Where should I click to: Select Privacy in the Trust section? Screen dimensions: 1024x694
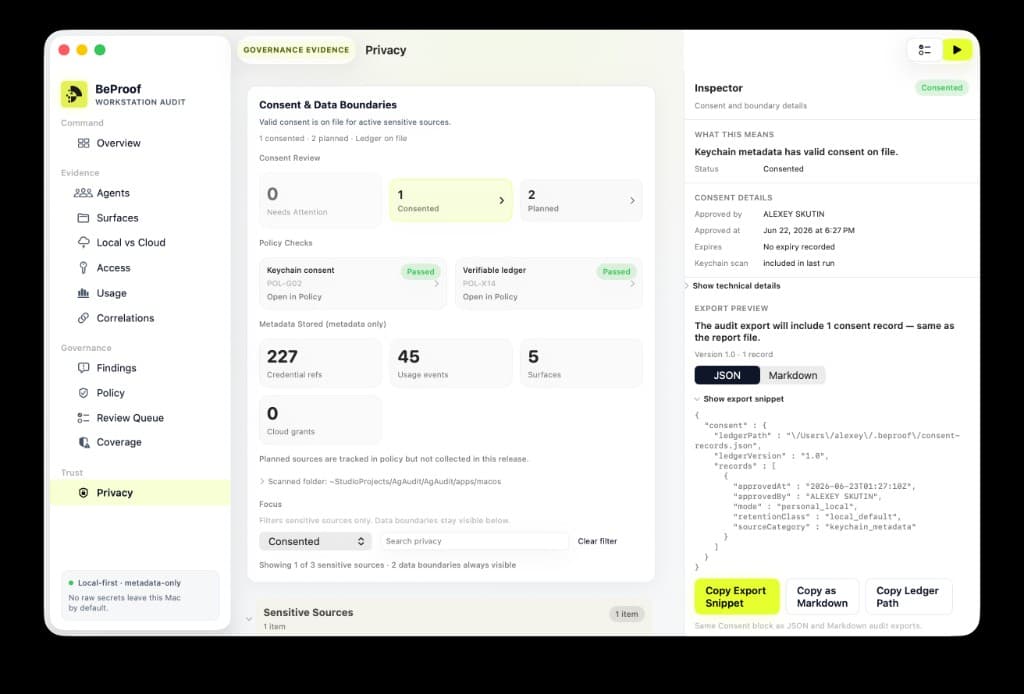[140, 493]
